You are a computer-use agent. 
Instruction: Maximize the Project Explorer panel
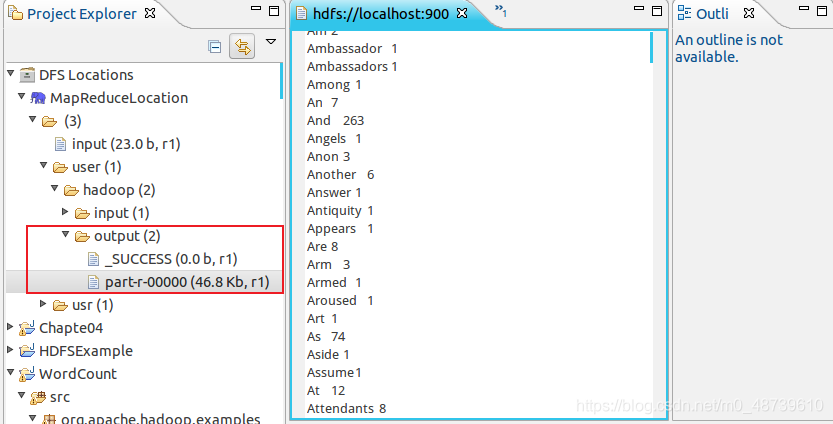(x=274, y=11)
